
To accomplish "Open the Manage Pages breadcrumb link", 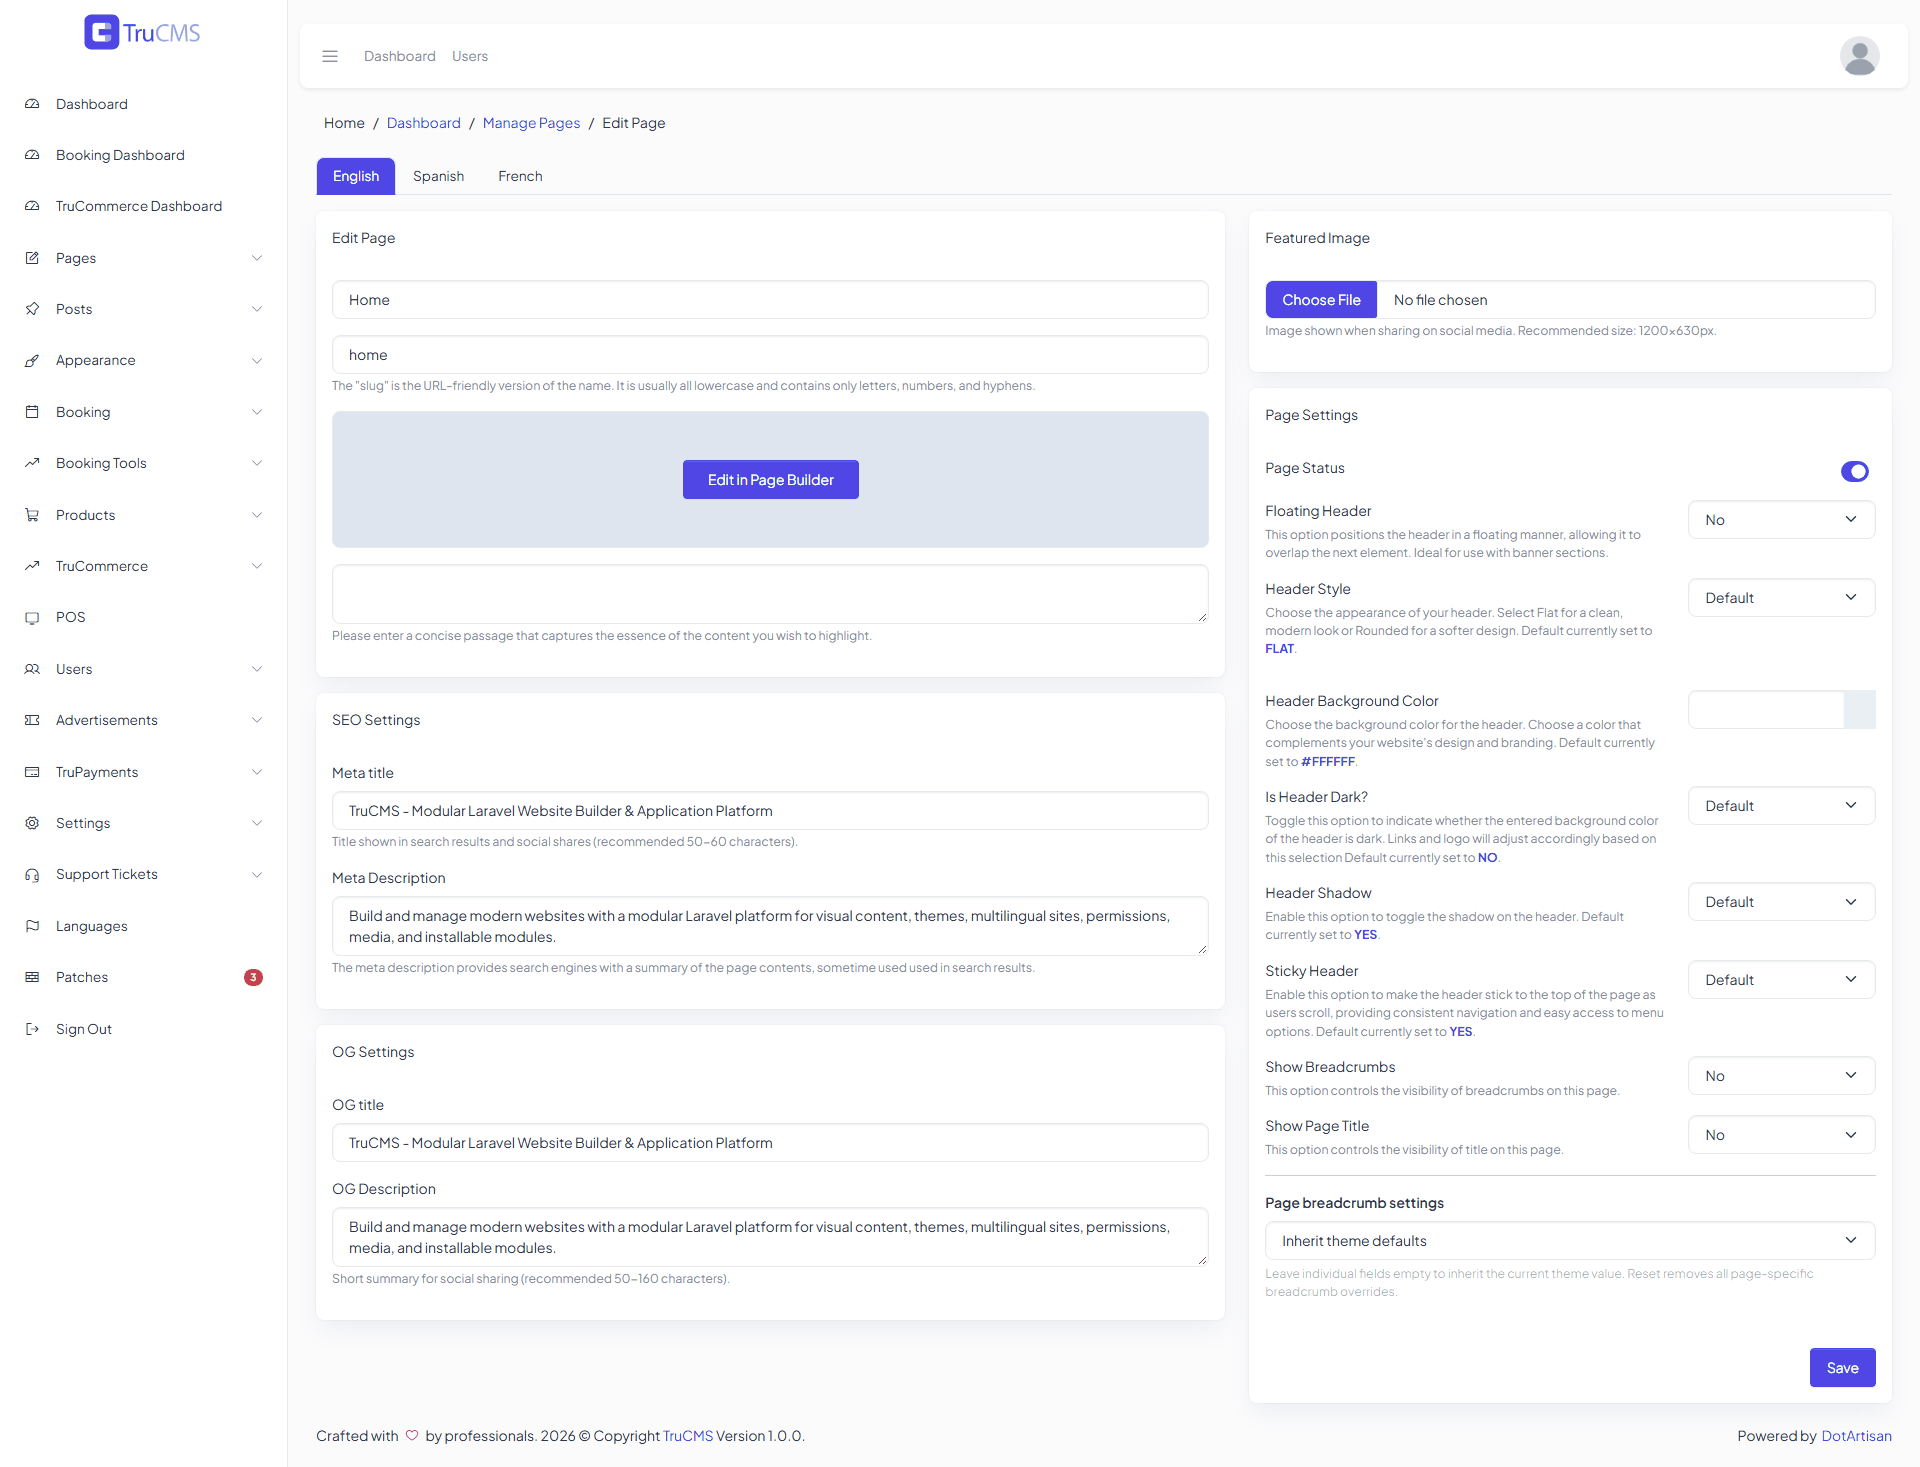I will 531,123.
